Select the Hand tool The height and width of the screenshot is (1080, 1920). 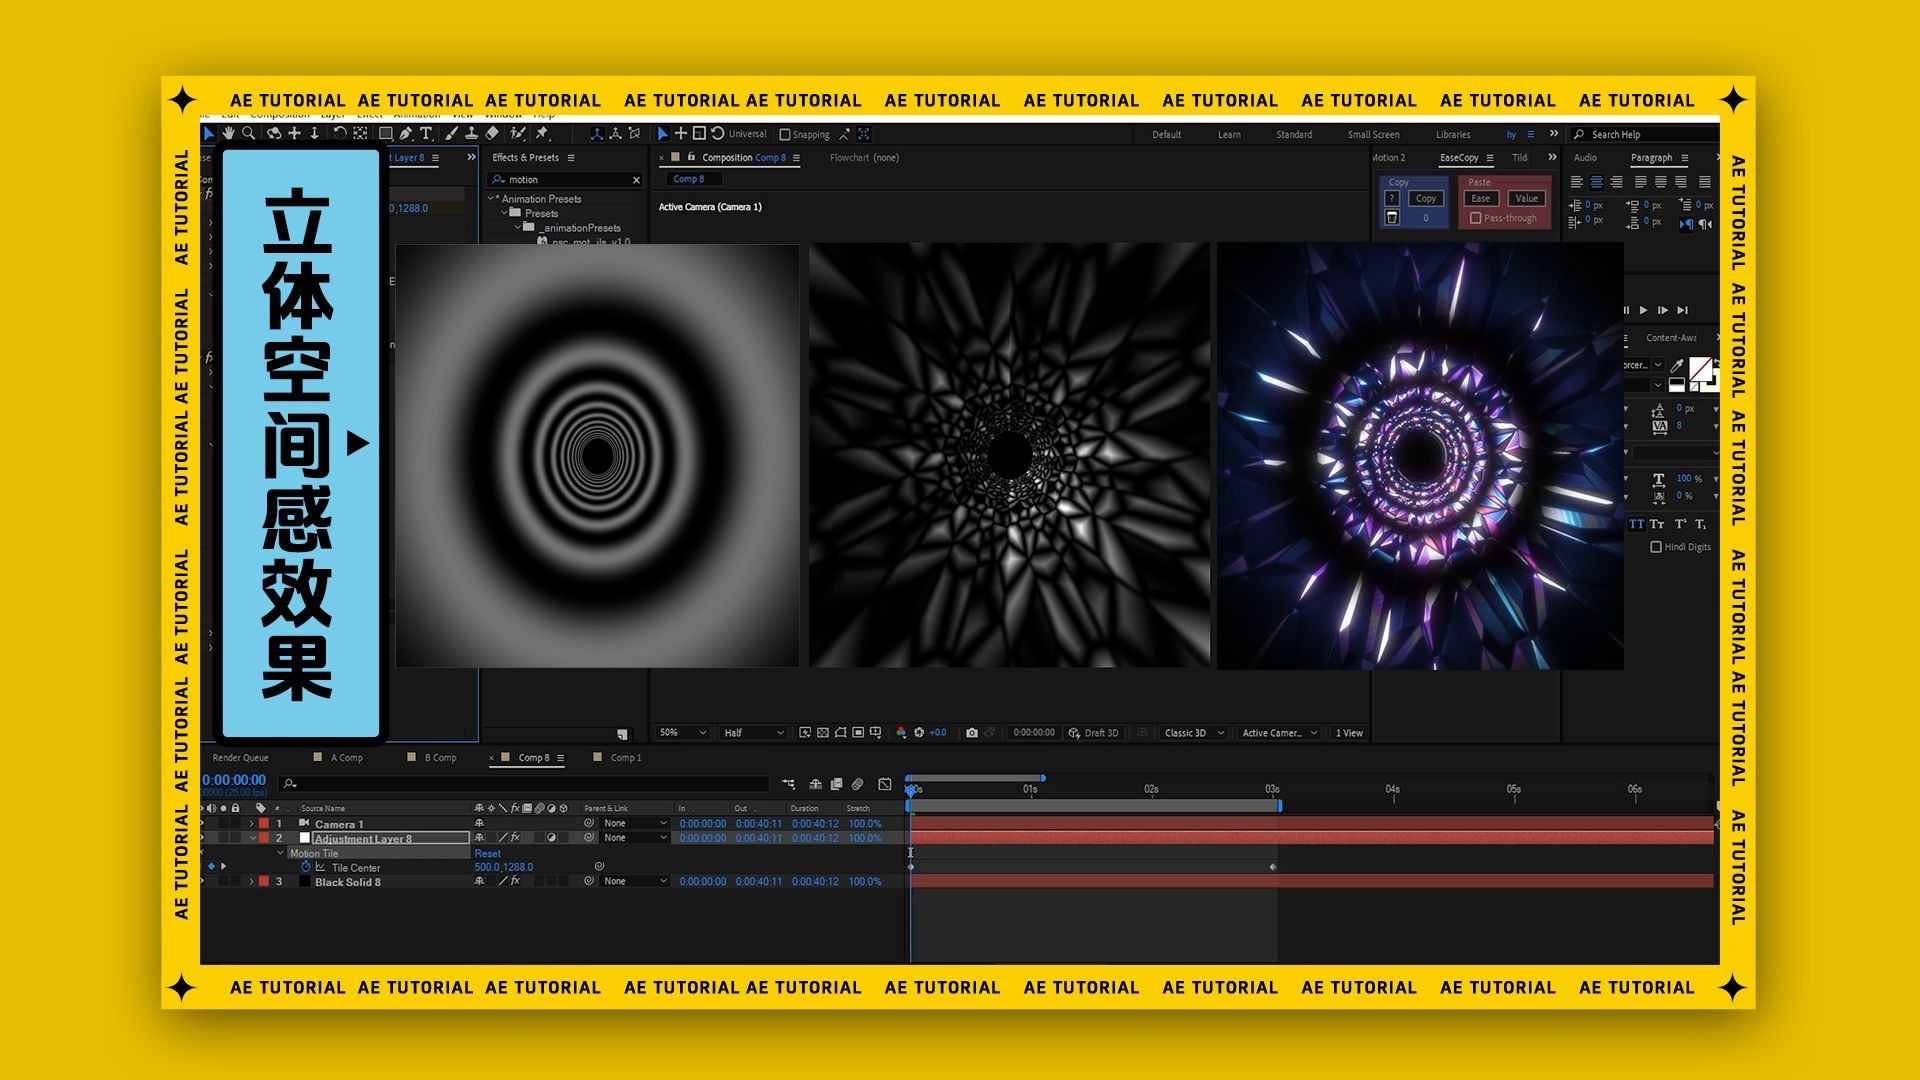[229, 133]
